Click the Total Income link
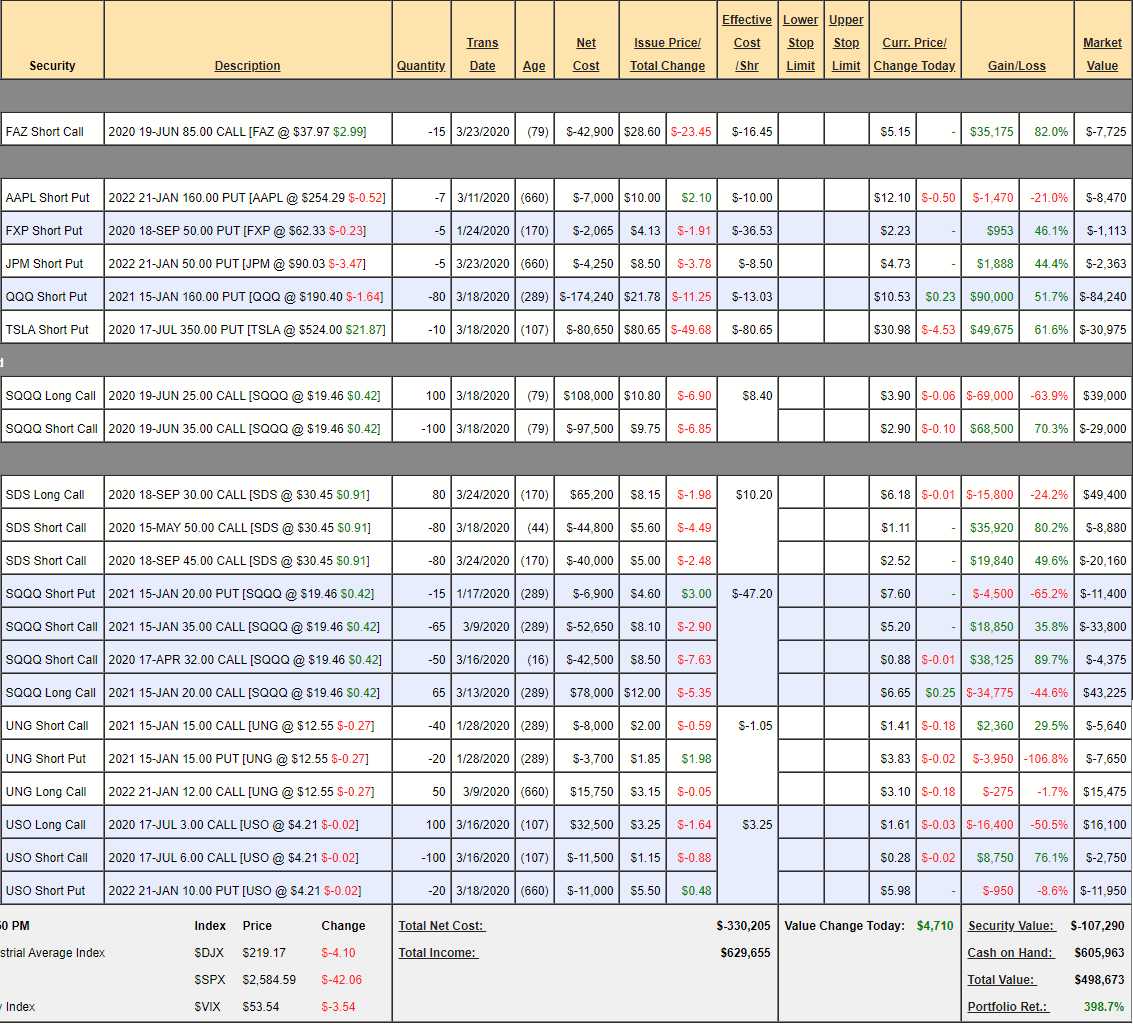1133x1027 pixels. 438,953
